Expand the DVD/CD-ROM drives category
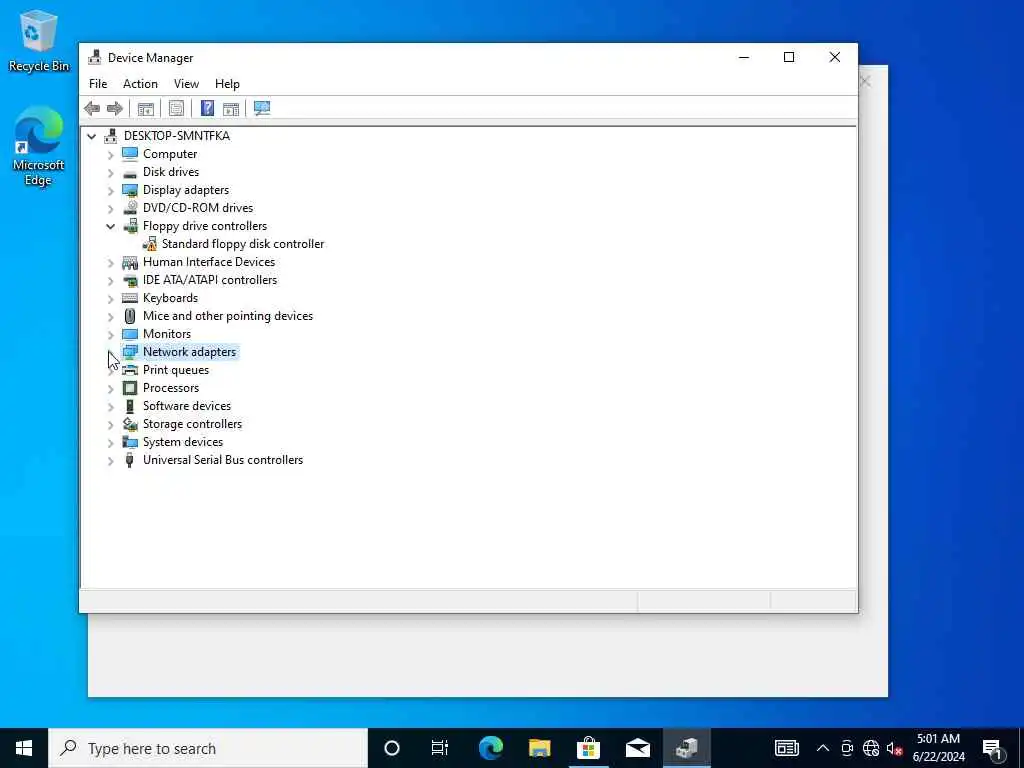Image resolution: width=1024 pixels, height=768 pixels. [x=110, y=209]
